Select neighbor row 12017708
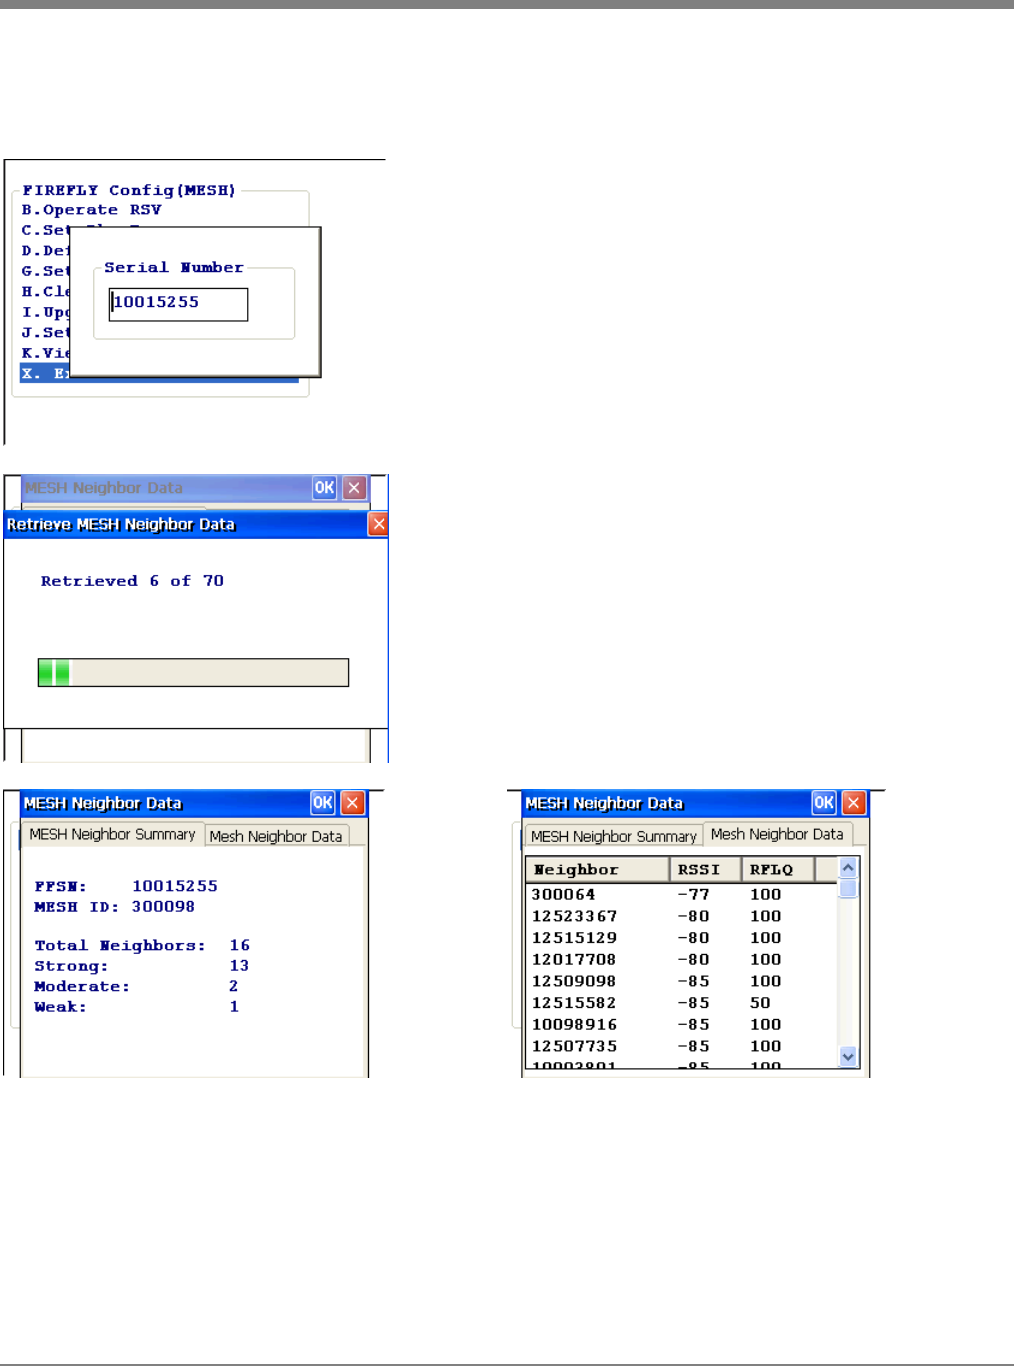This screenshot has height=1366, width=1014. (x=682, y=960)
